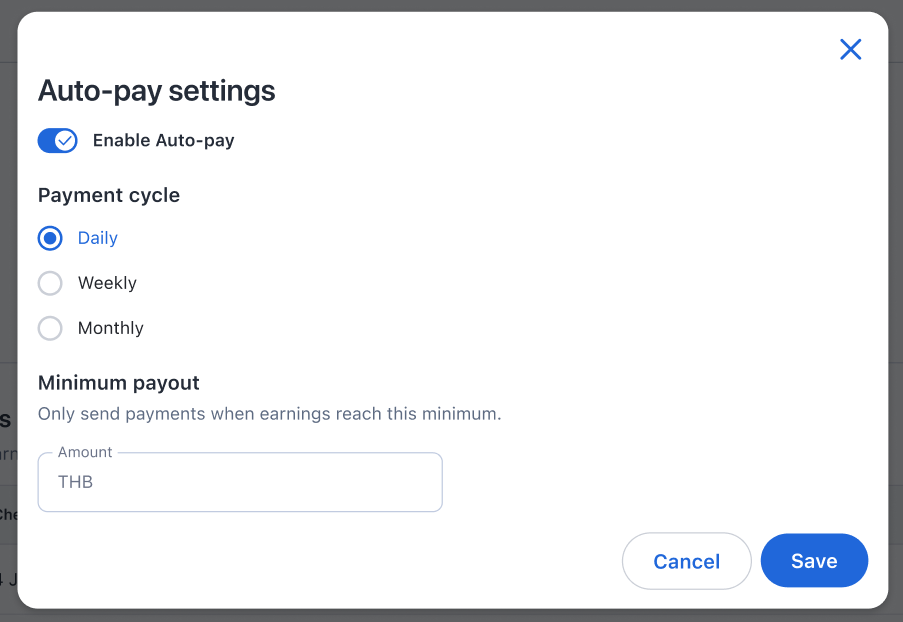Click the 'Auto-pay settings' dialog title

pyautogui.click(x=157, y=91)
